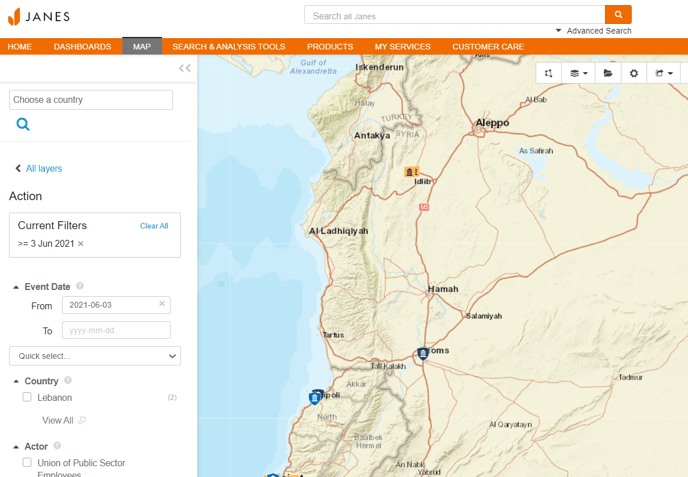
Task: Open the PRODUCTS menu
Action: (x=330, y=47)
